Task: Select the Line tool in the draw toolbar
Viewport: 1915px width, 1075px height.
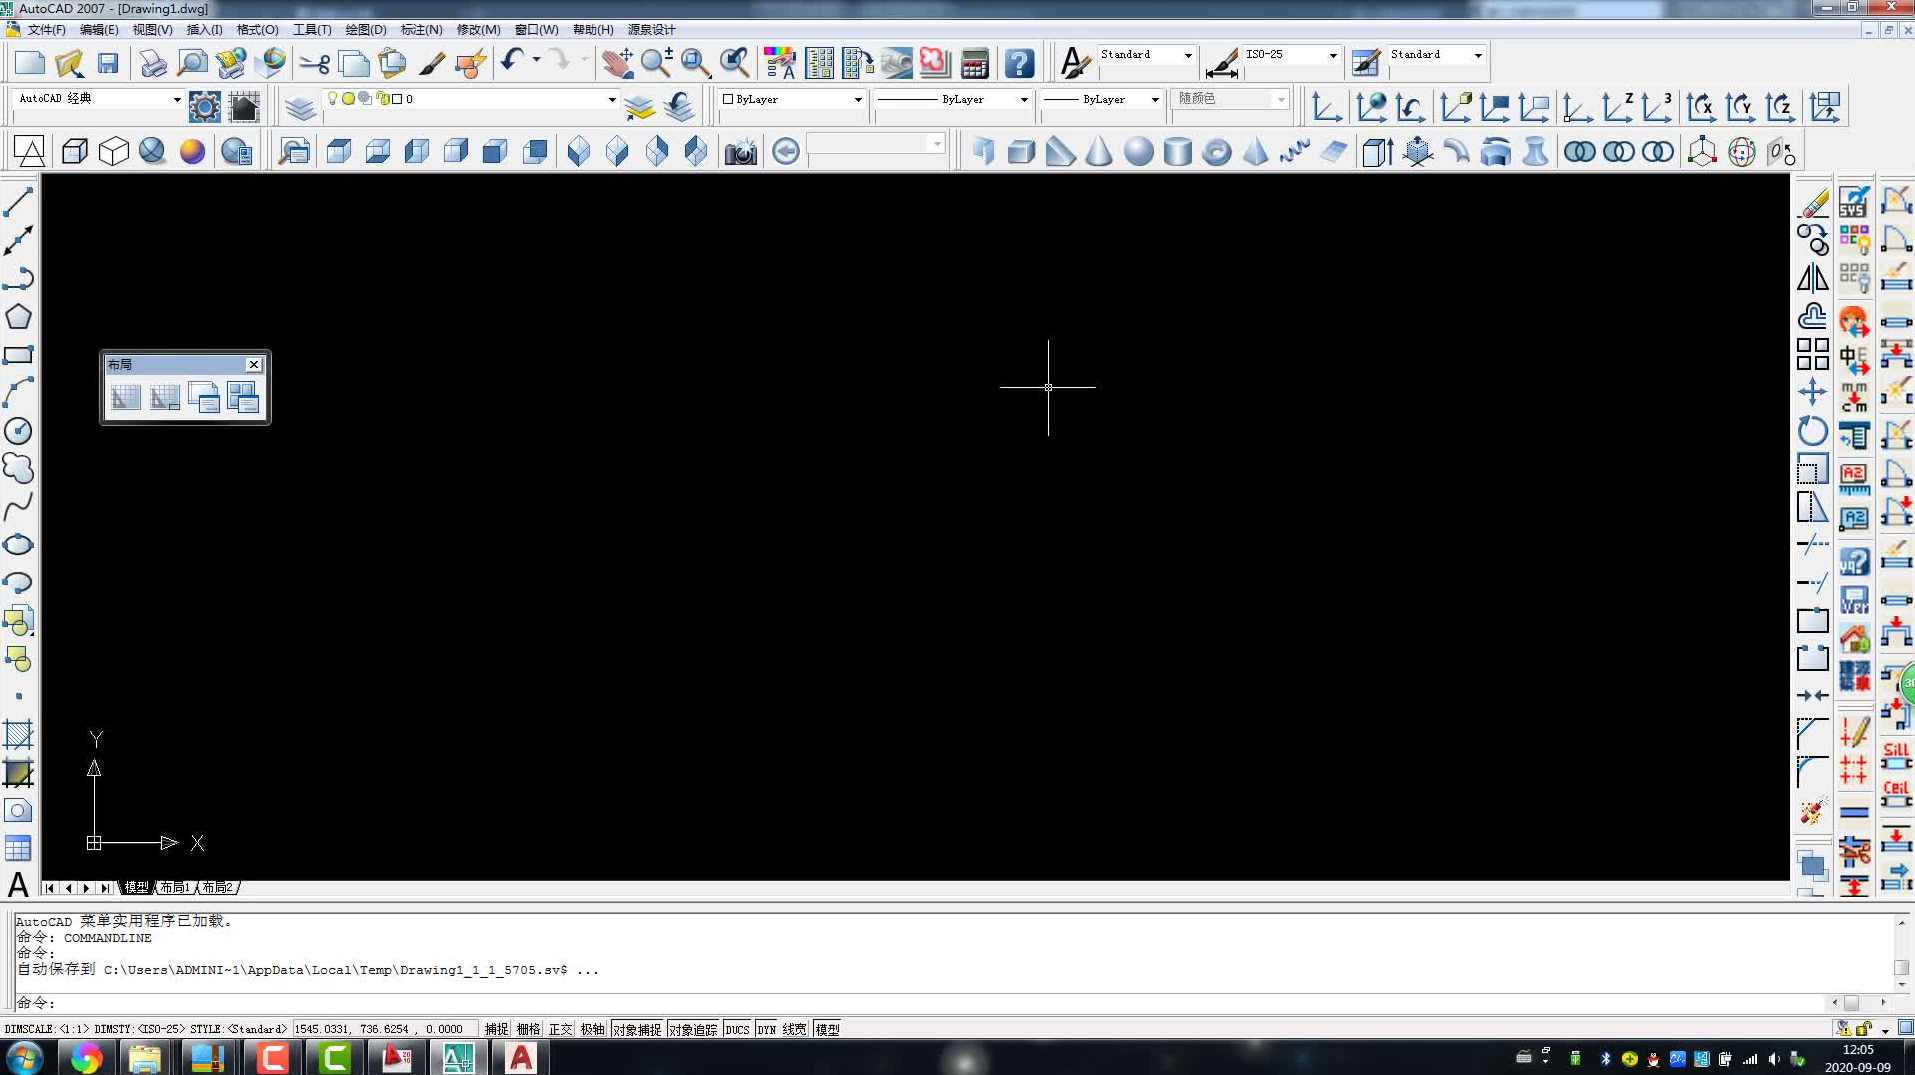Action: tap(18, 200)
